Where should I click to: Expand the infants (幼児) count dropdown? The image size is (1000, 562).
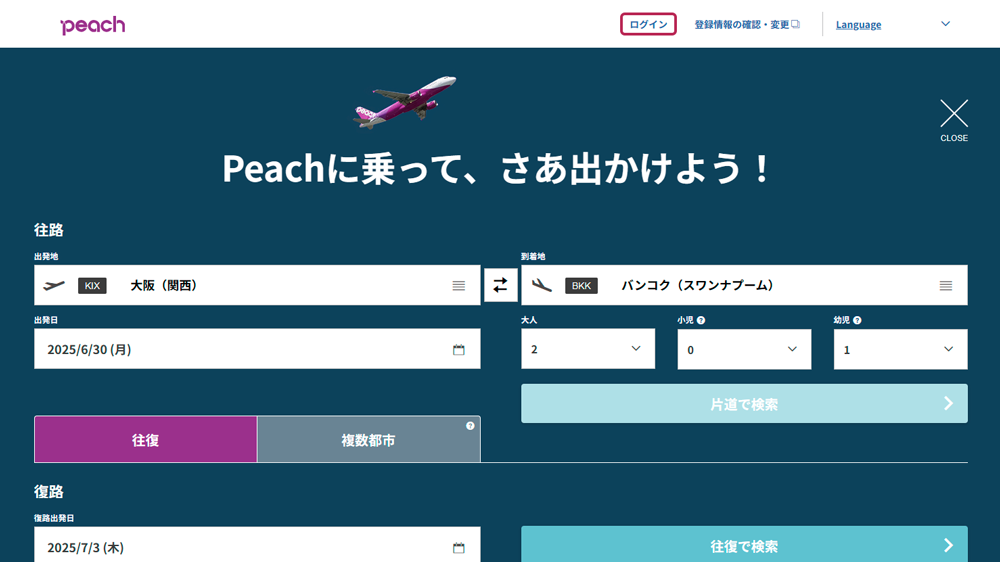click(900, 349)
